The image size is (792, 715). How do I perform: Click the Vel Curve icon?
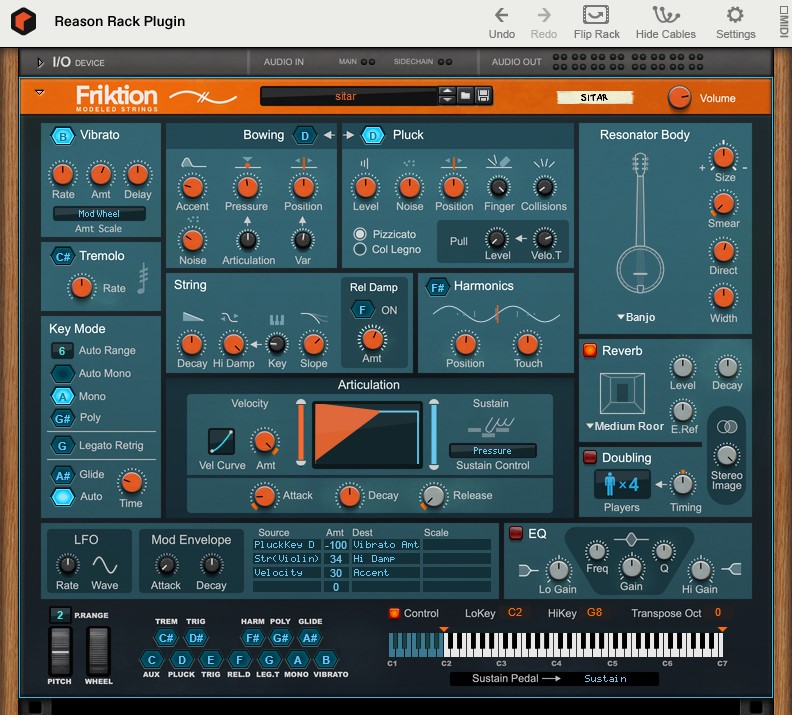pos(221,441)
